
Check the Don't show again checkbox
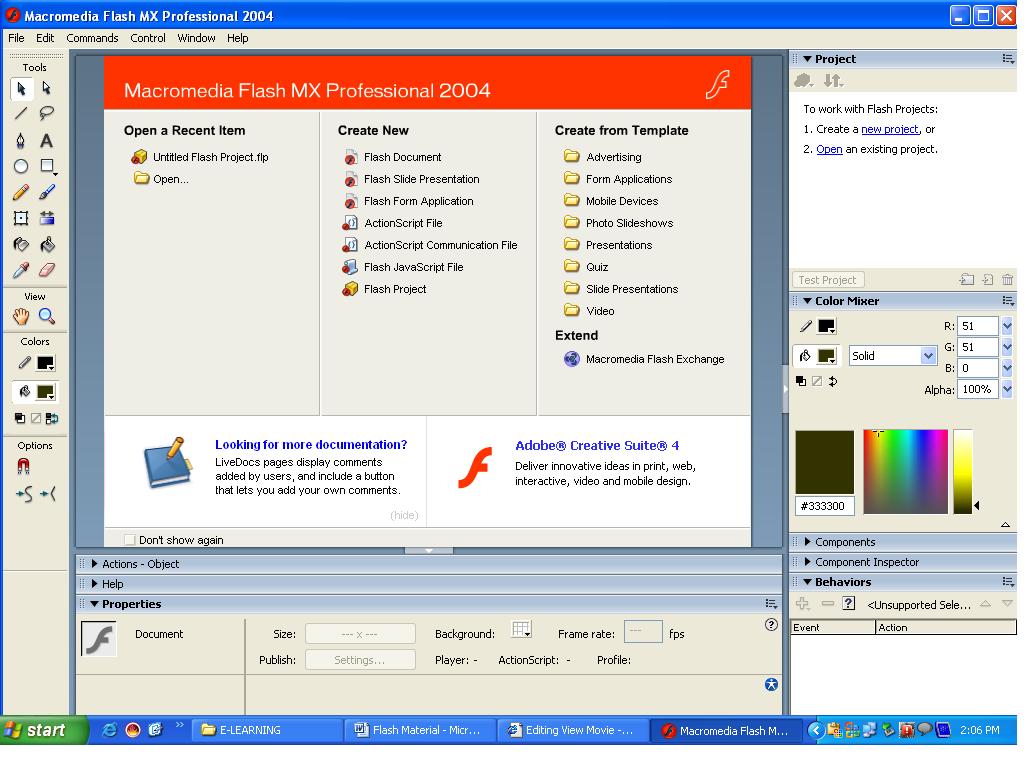point(130,540)
